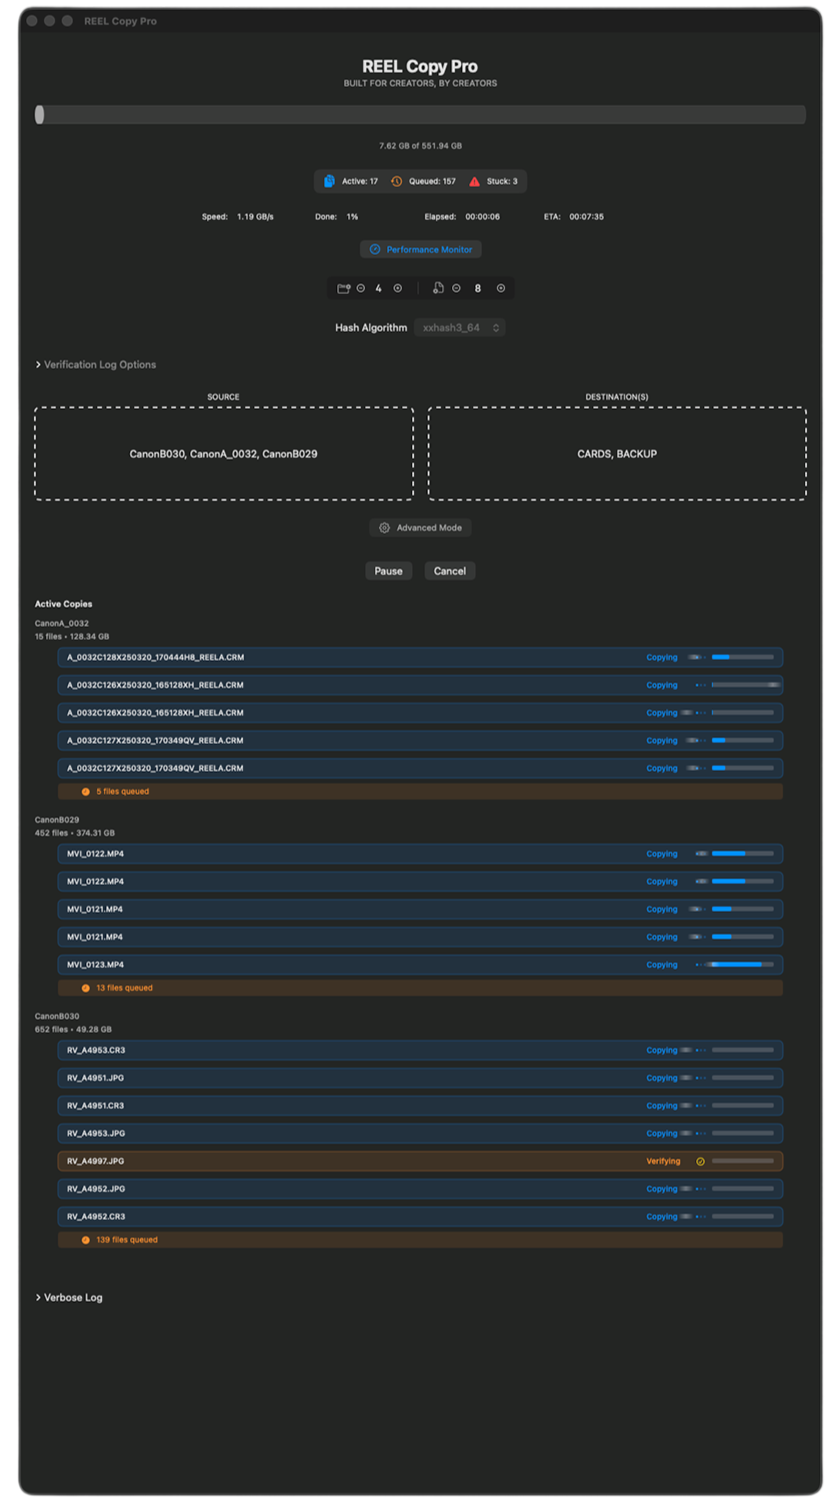This screenshot has width=833, height=1504.
Task: Click the CanonA_0032 group heading
Action: click(62, 623)
